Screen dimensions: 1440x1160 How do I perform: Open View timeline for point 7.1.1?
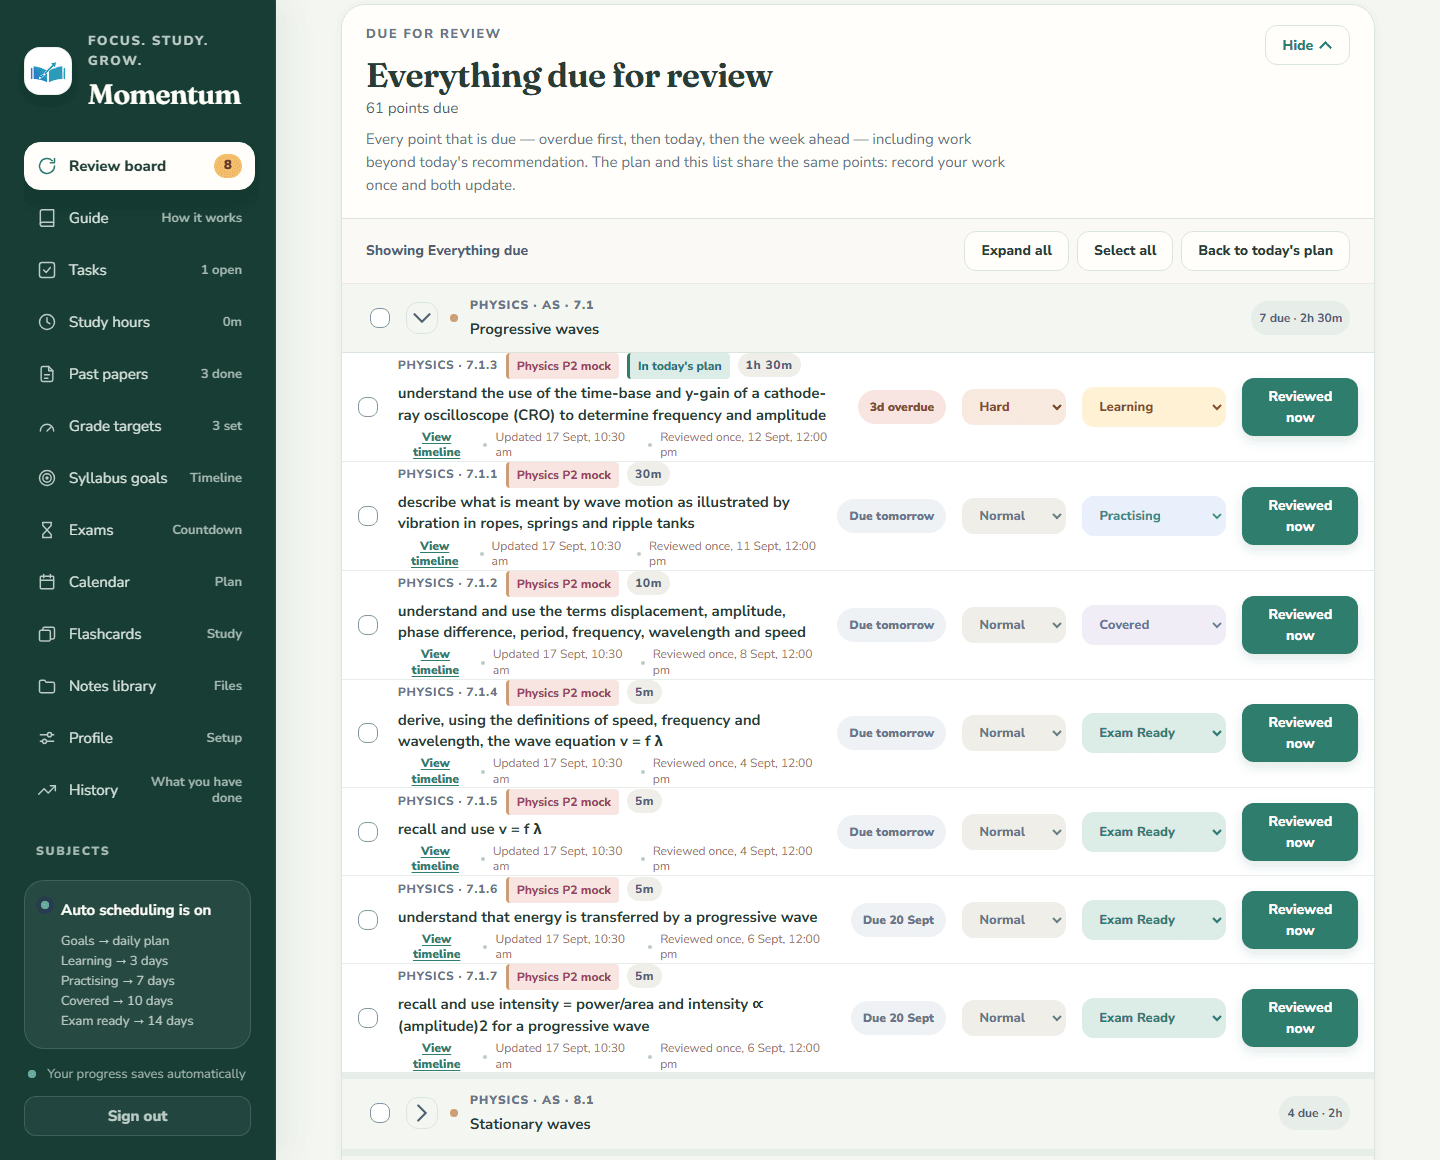click(x=435, y=553)
